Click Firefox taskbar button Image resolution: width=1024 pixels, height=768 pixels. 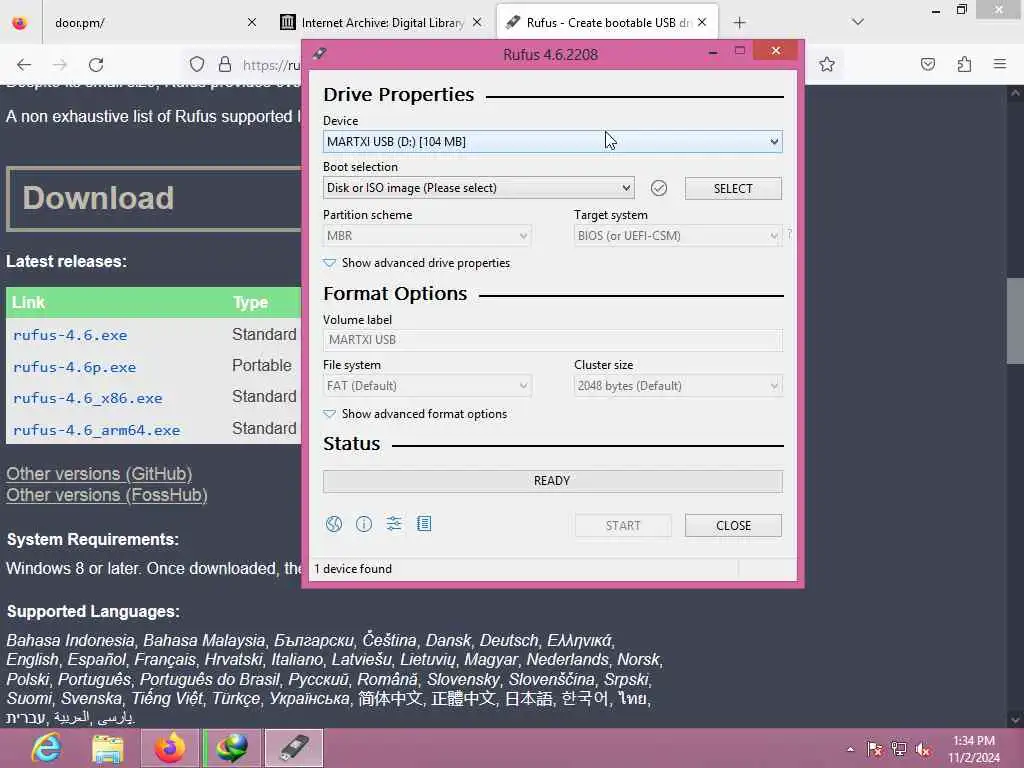click(x=170, y=748)
